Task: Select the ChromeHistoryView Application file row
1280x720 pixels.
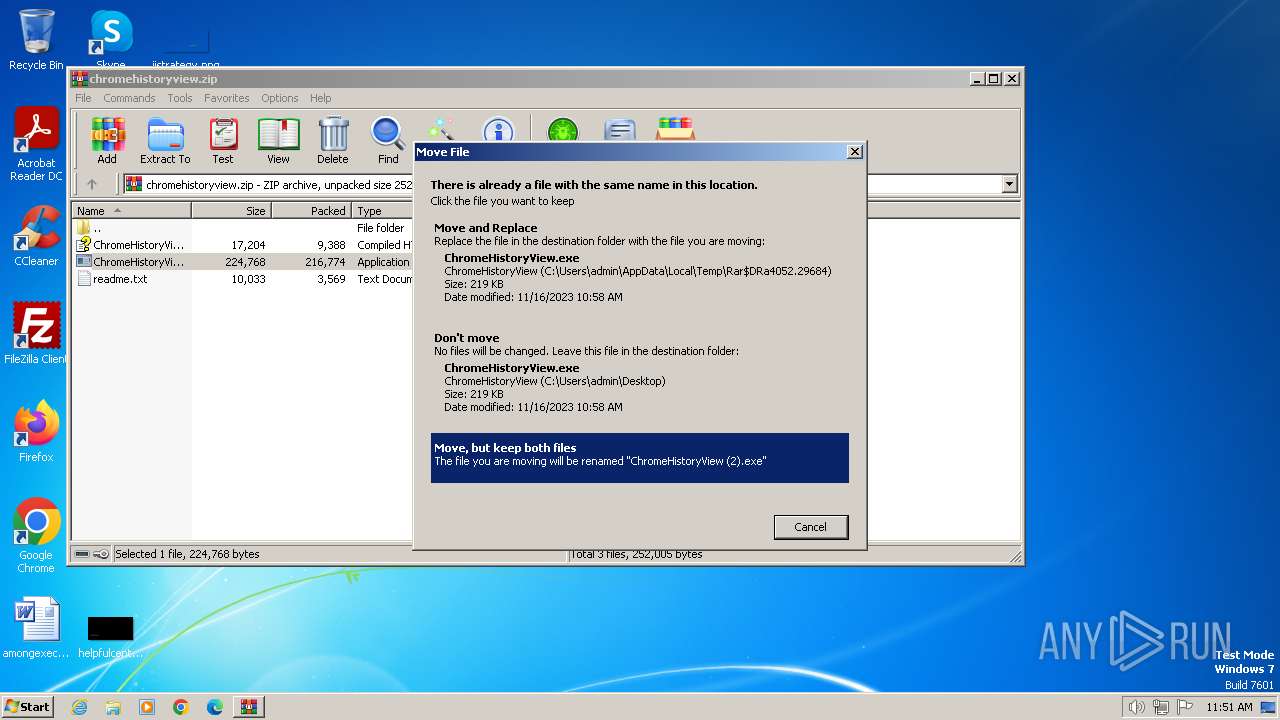Action: 243,262
